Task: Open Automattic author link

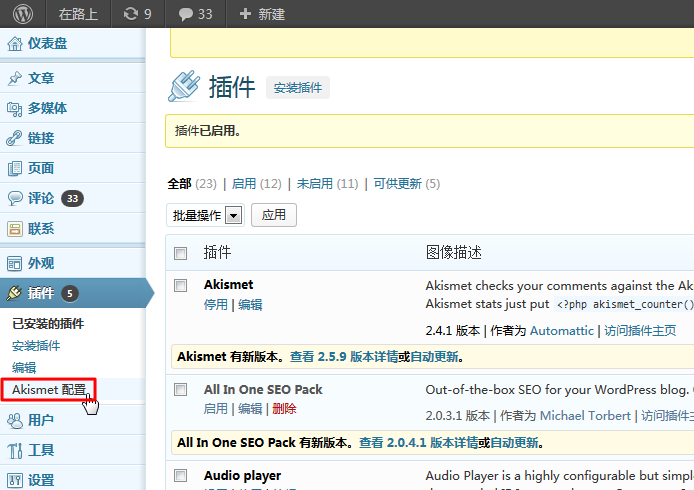Action: [x=562, y=331]
